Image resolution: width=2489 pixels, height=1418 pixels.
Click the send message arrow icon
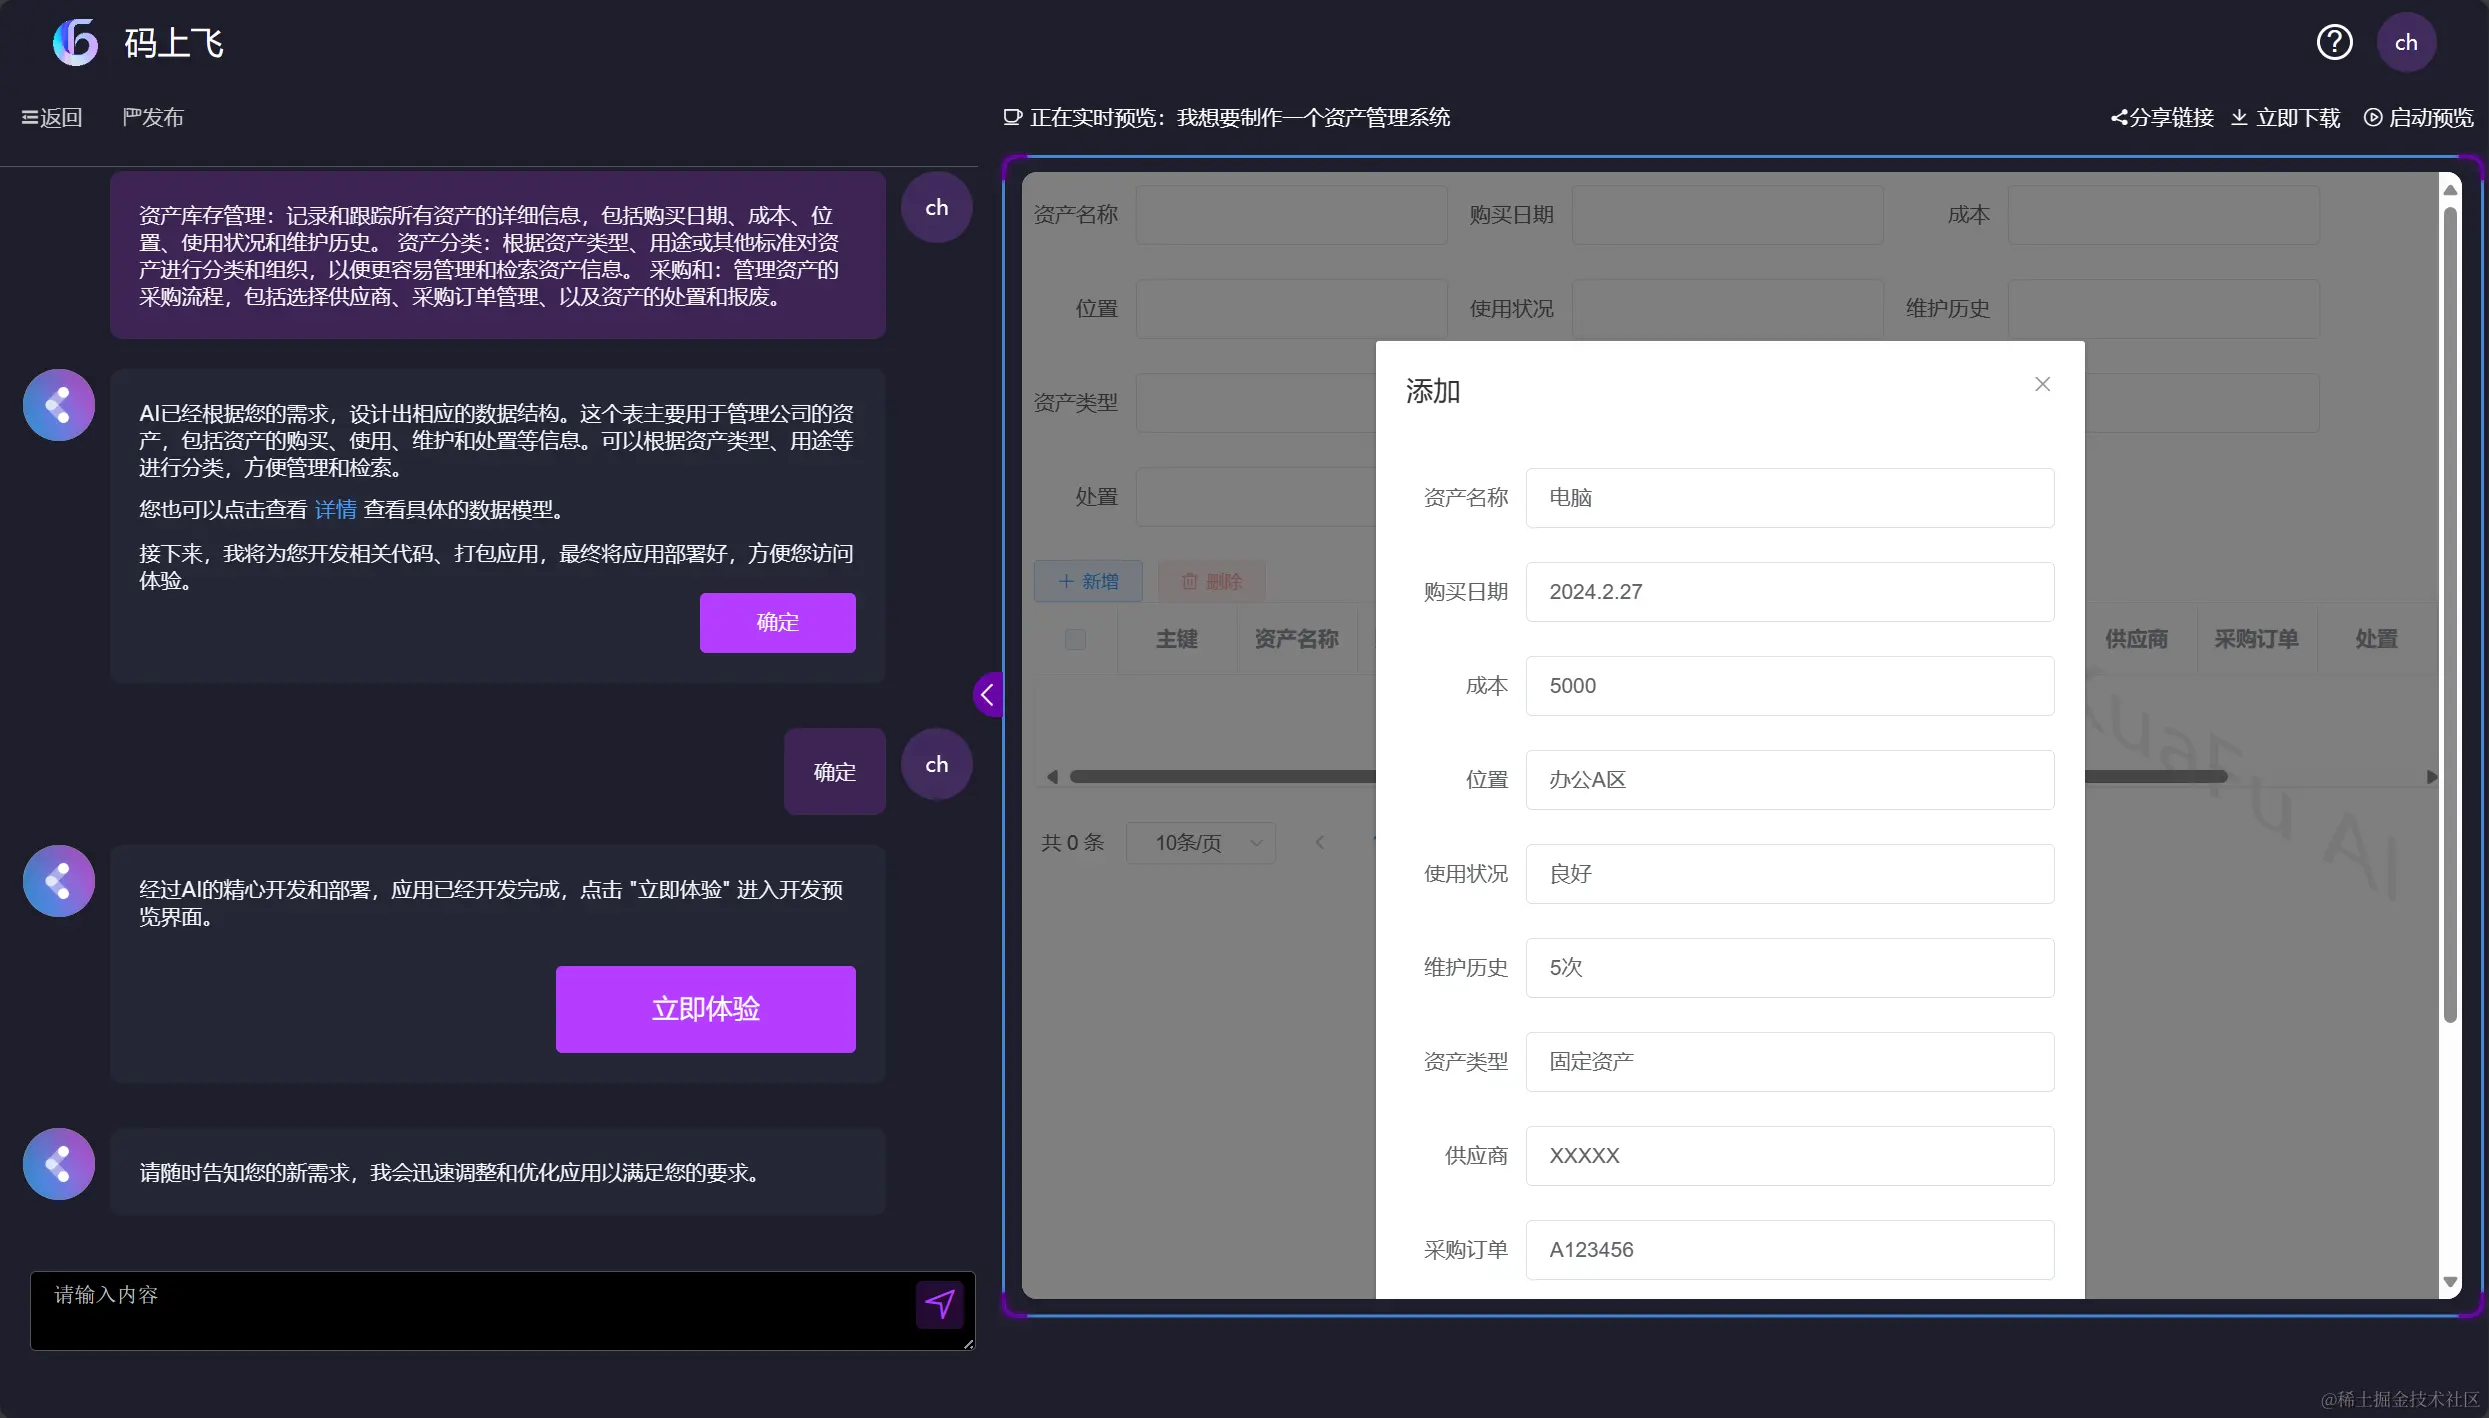(939, 1304)
